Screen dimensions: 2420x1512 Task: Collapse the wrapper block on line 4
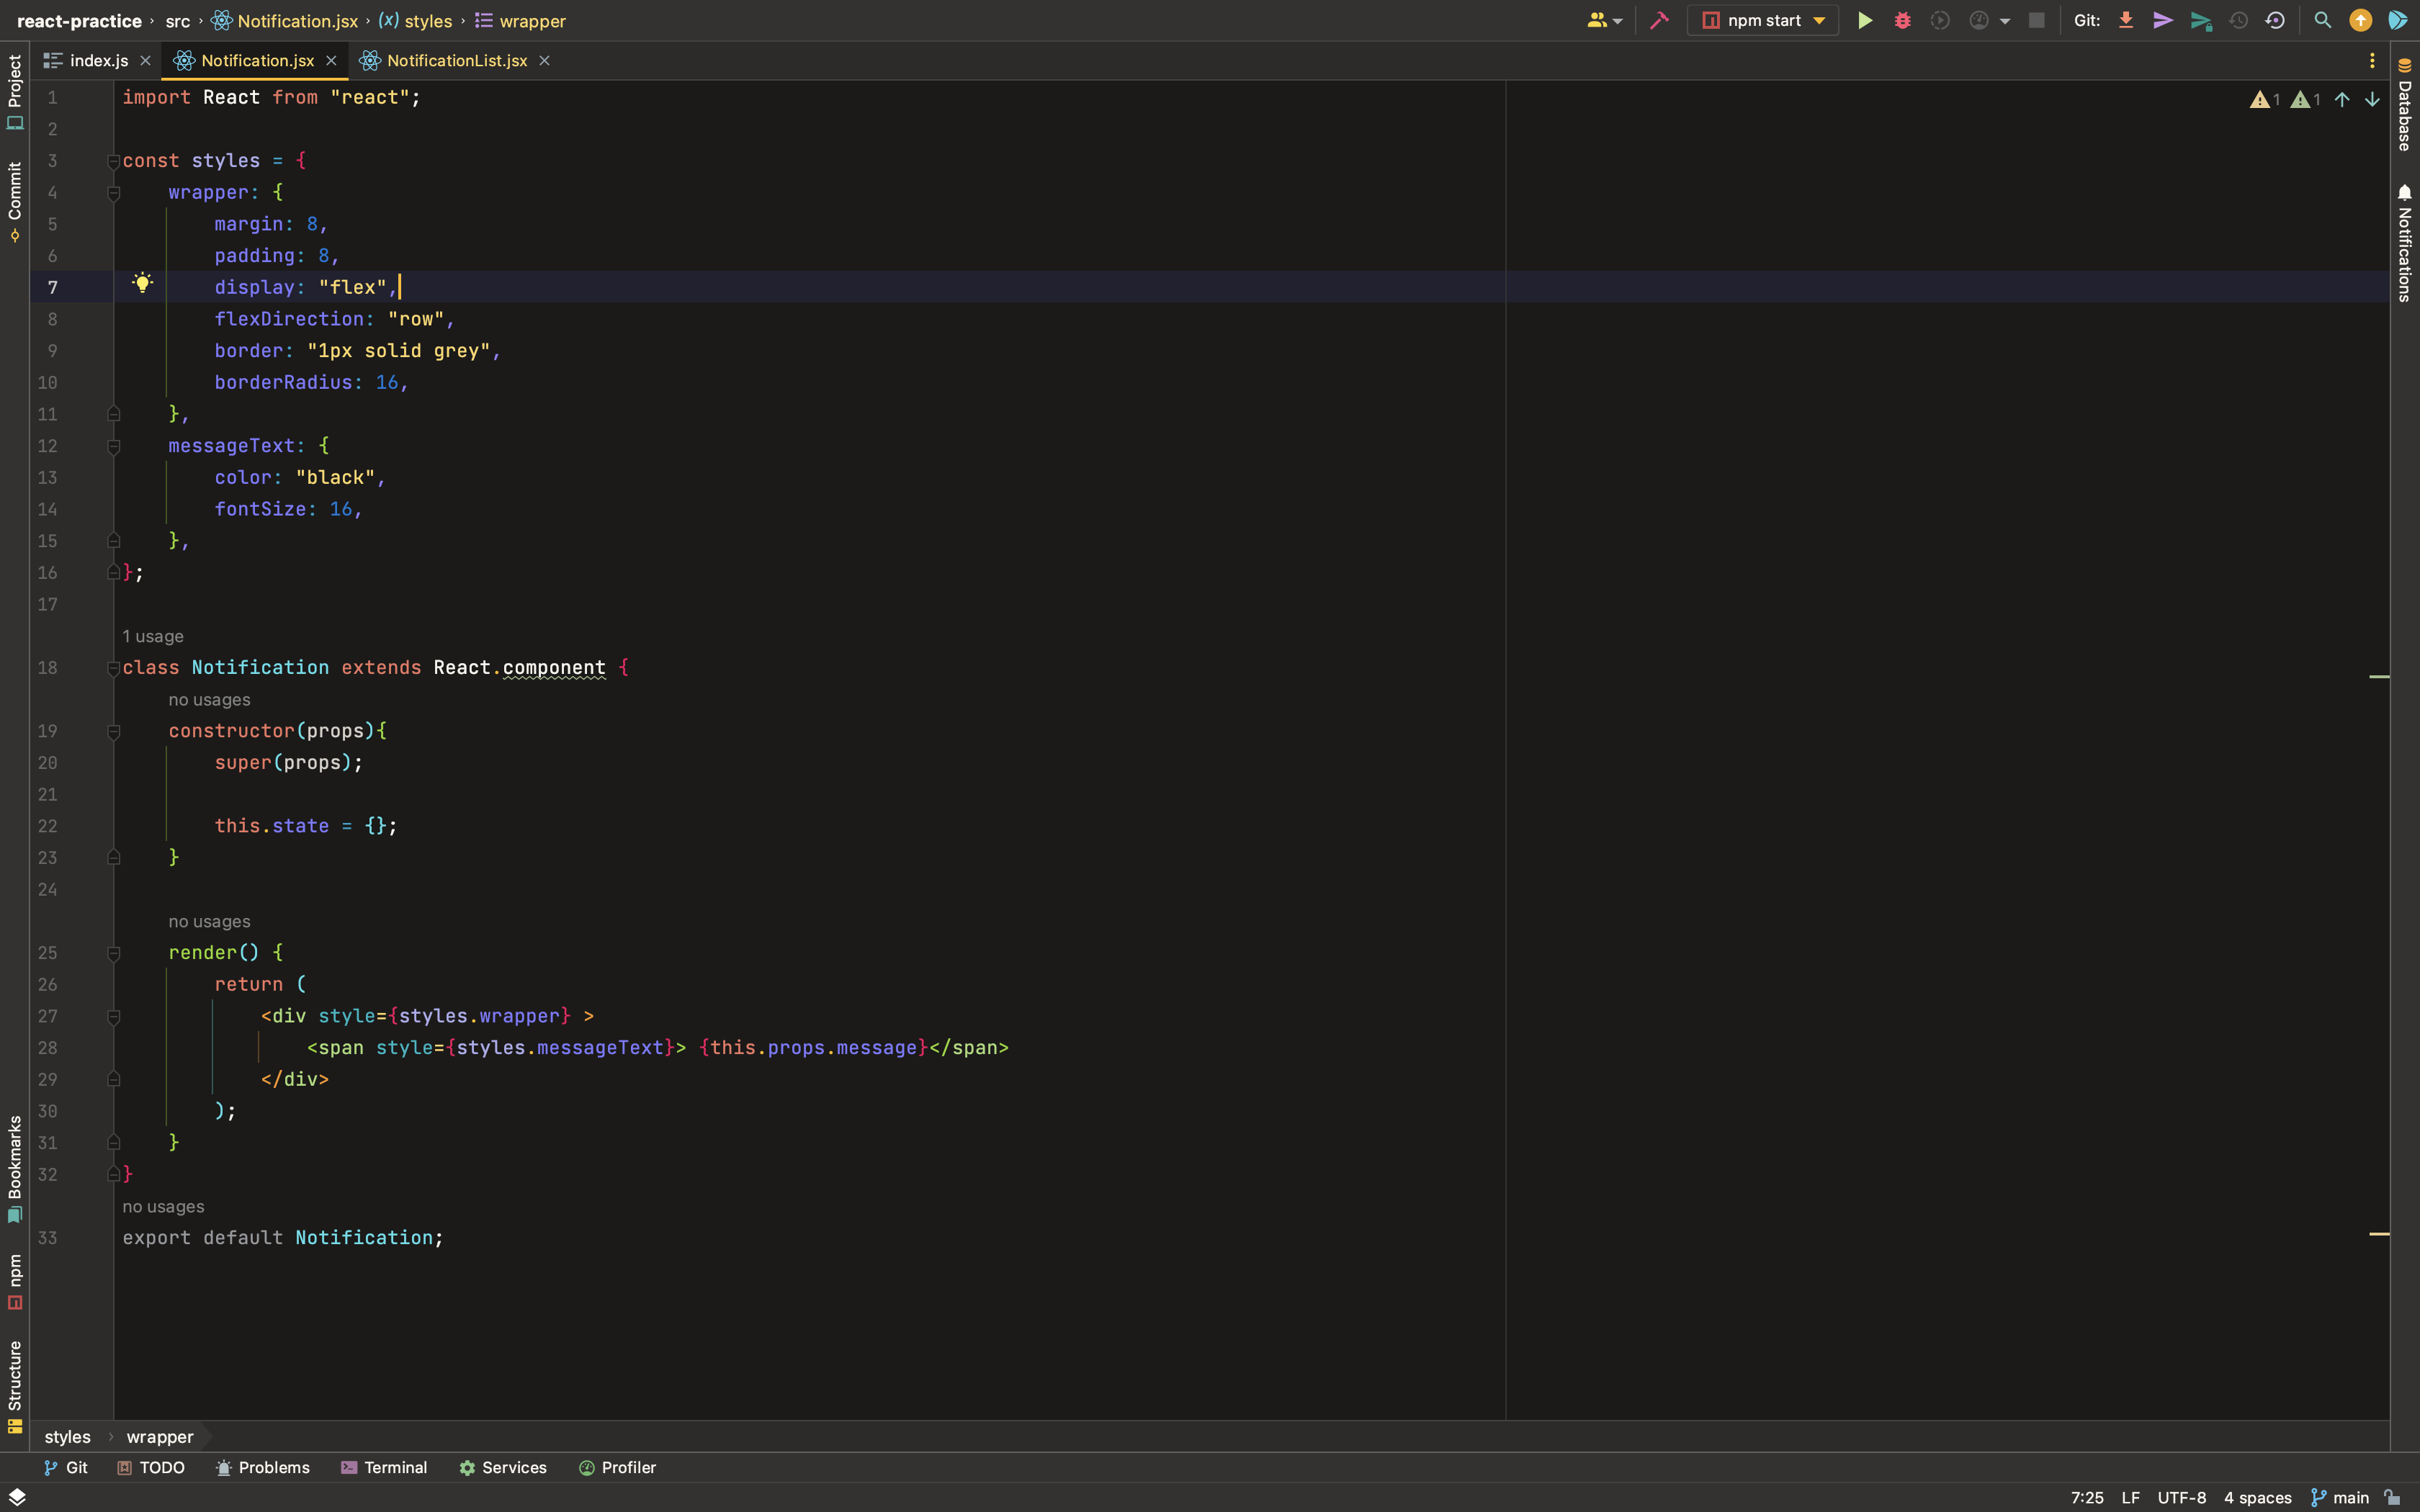click(113, 193)
